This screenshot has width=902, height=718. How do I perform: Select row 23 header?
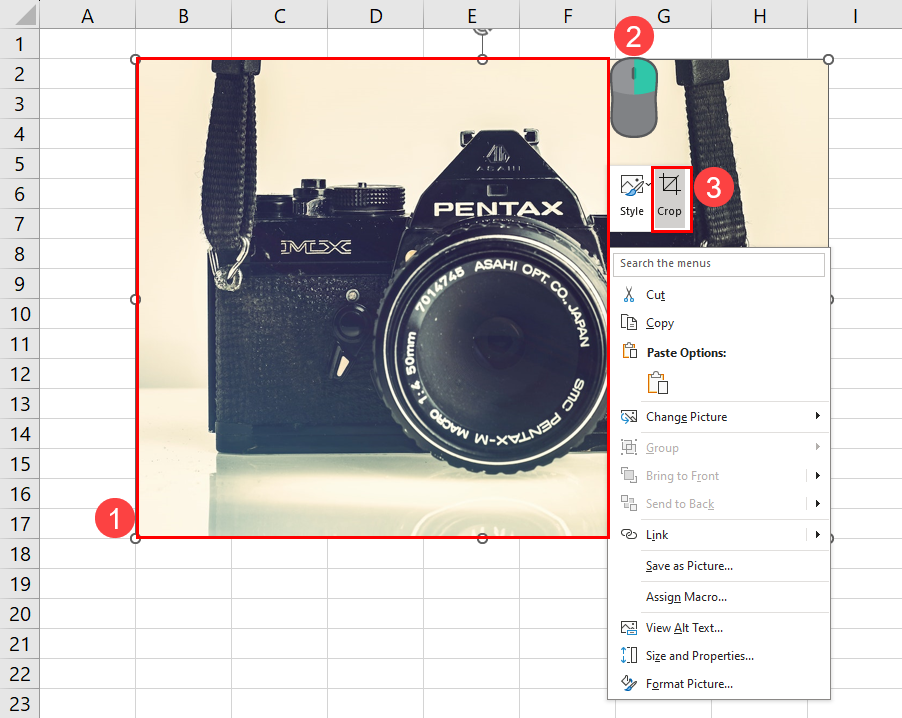coord(20,704)
